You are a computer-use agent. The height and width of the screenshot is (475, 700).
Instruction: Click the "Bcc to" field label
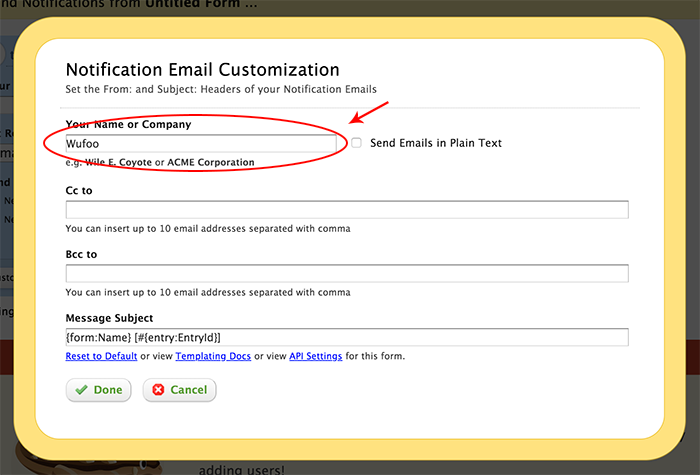pos(82,254)
